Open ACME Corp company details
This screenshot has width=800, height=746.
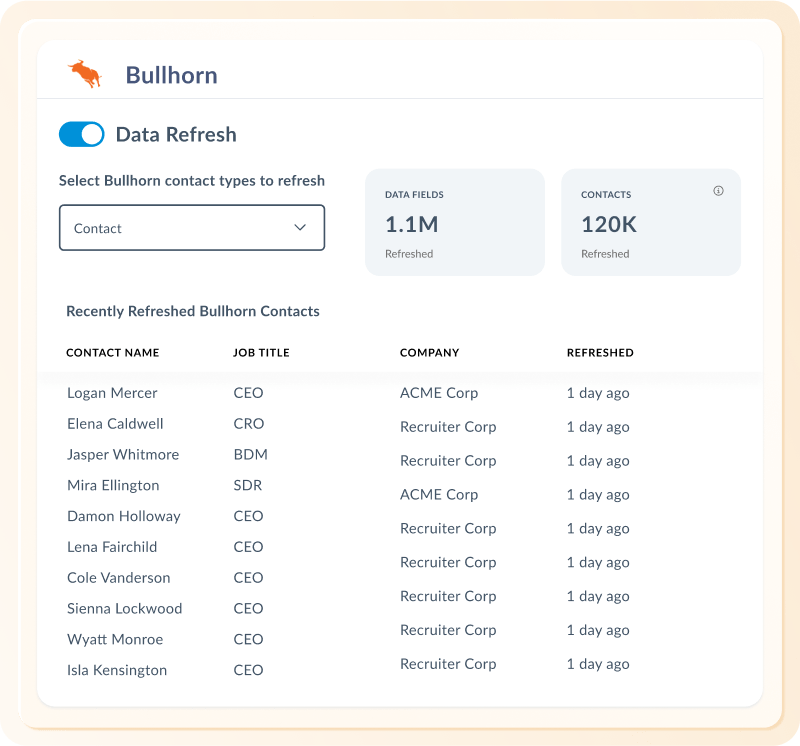[x=437, y=393]
